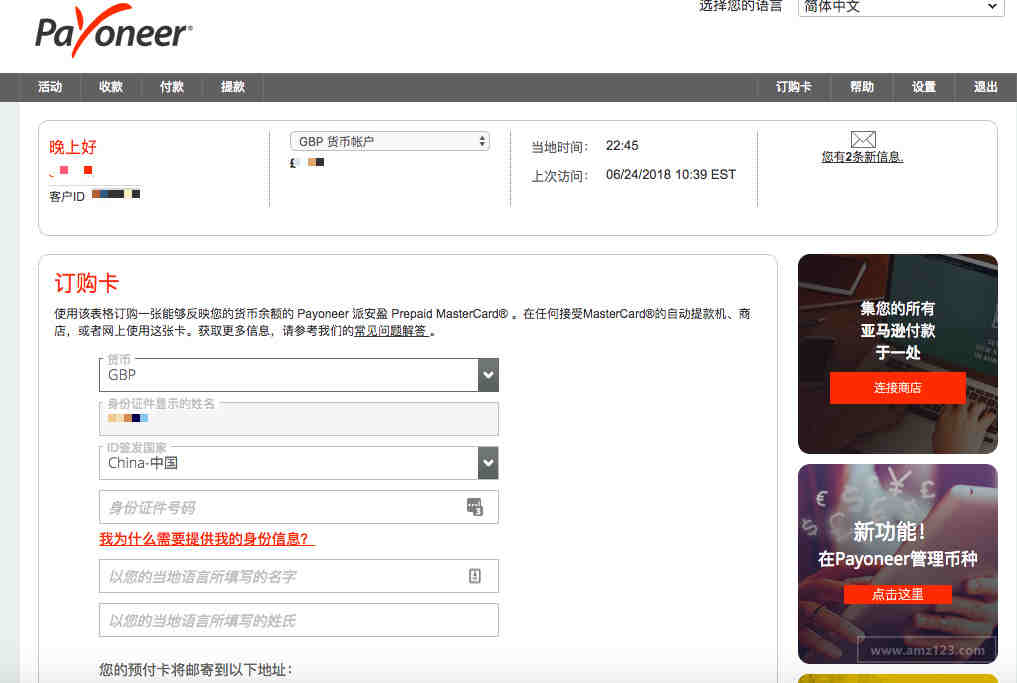
Task: Focus the local-language surname field
Action: (298, 620)
